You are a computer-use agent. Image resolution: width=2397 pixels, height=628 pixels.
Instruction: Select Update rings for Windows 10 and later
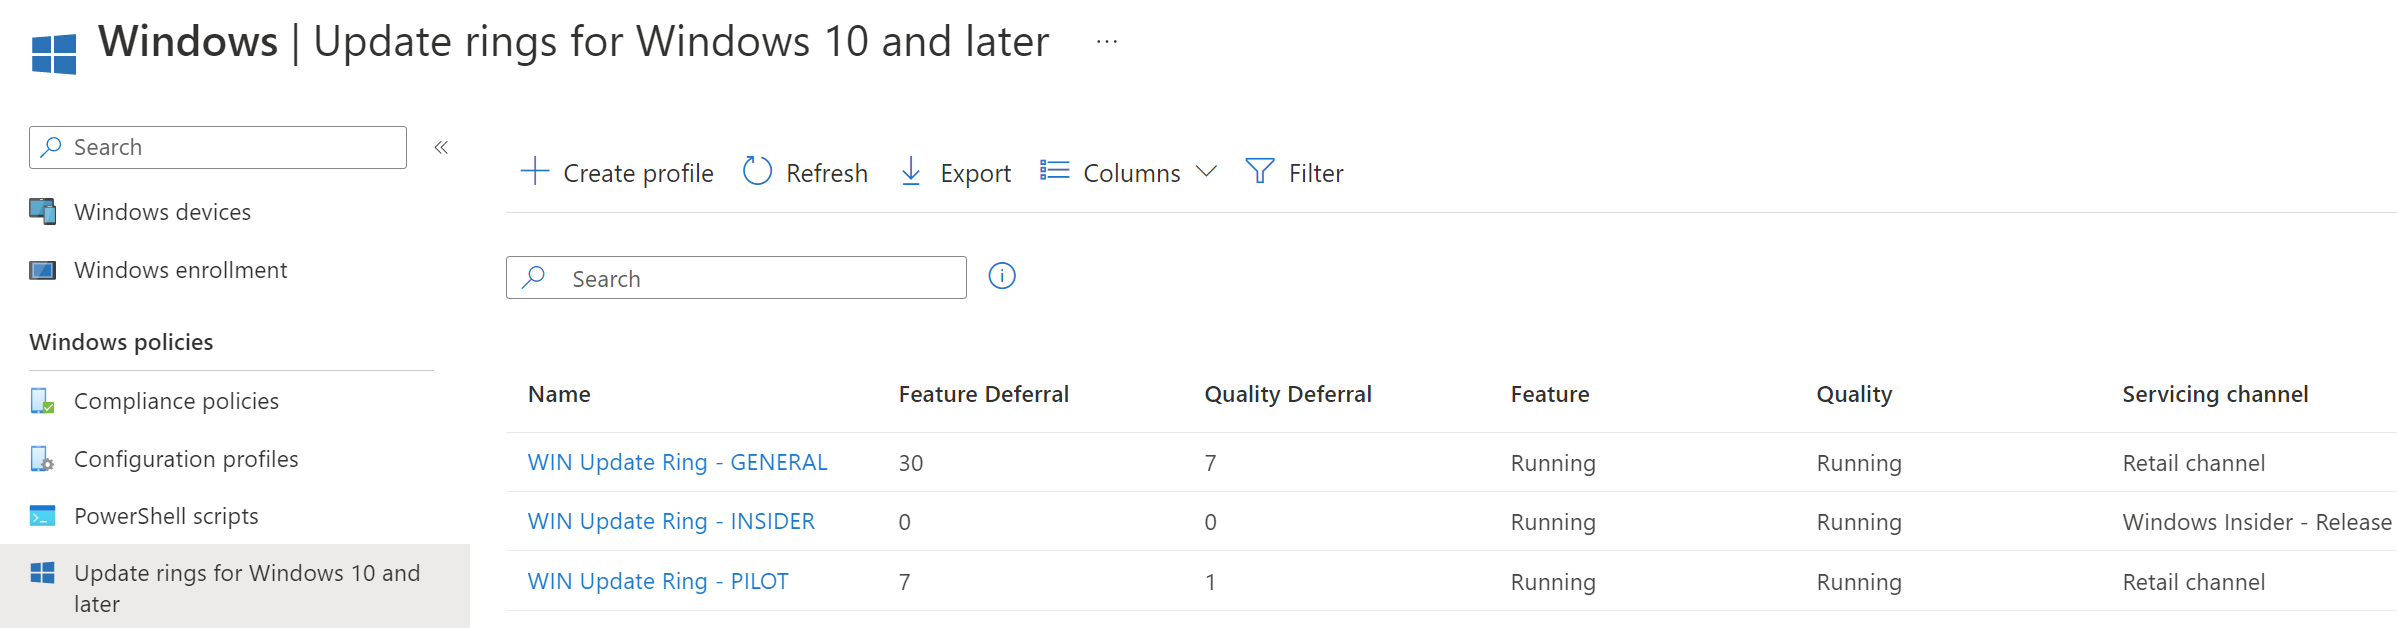[235, 587]
